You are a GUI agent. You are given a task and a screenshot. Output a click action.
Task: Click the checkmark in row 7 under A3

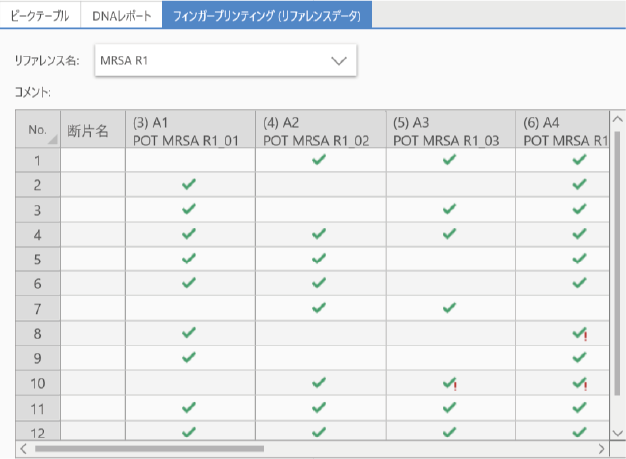[449, 308]
